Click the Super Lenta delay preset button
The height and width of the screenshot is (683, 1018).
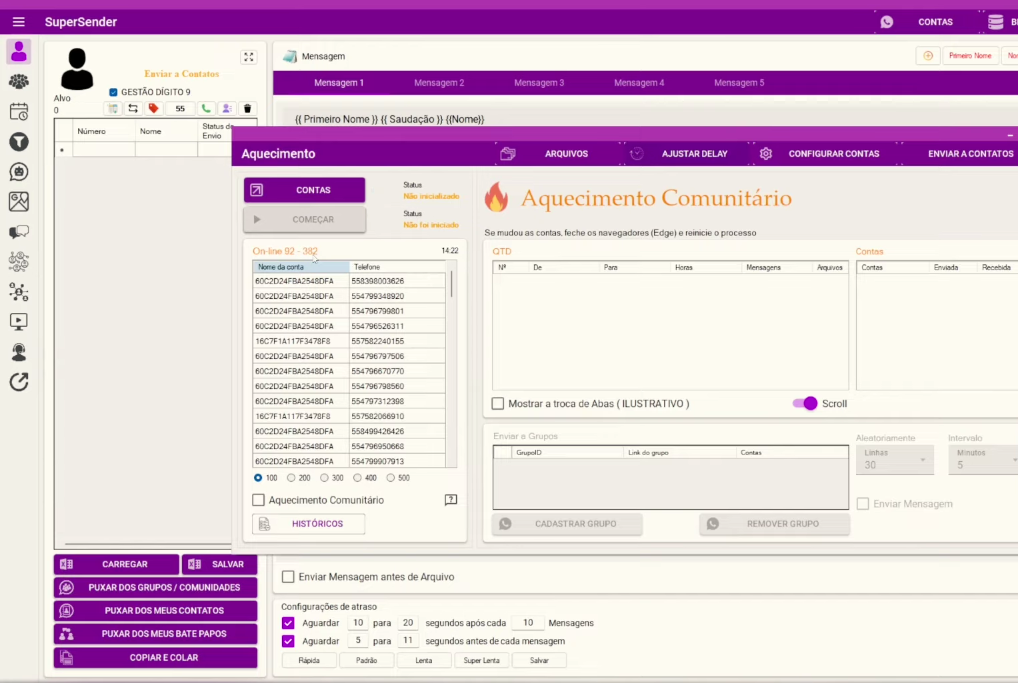(482, 660)
